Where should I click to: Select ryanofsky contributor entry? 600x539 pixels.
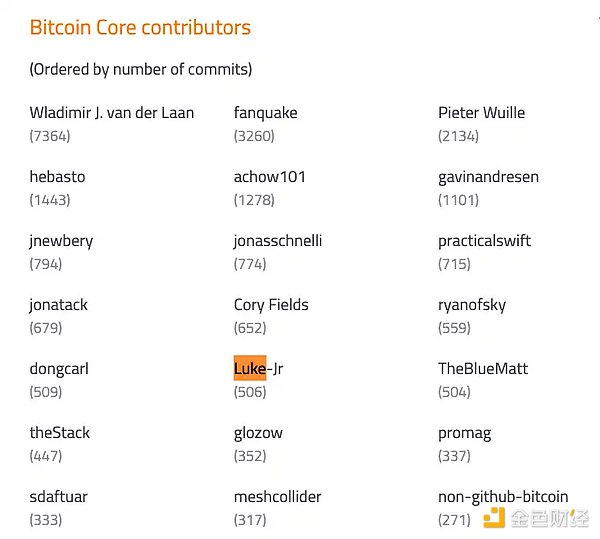[472, 305]
